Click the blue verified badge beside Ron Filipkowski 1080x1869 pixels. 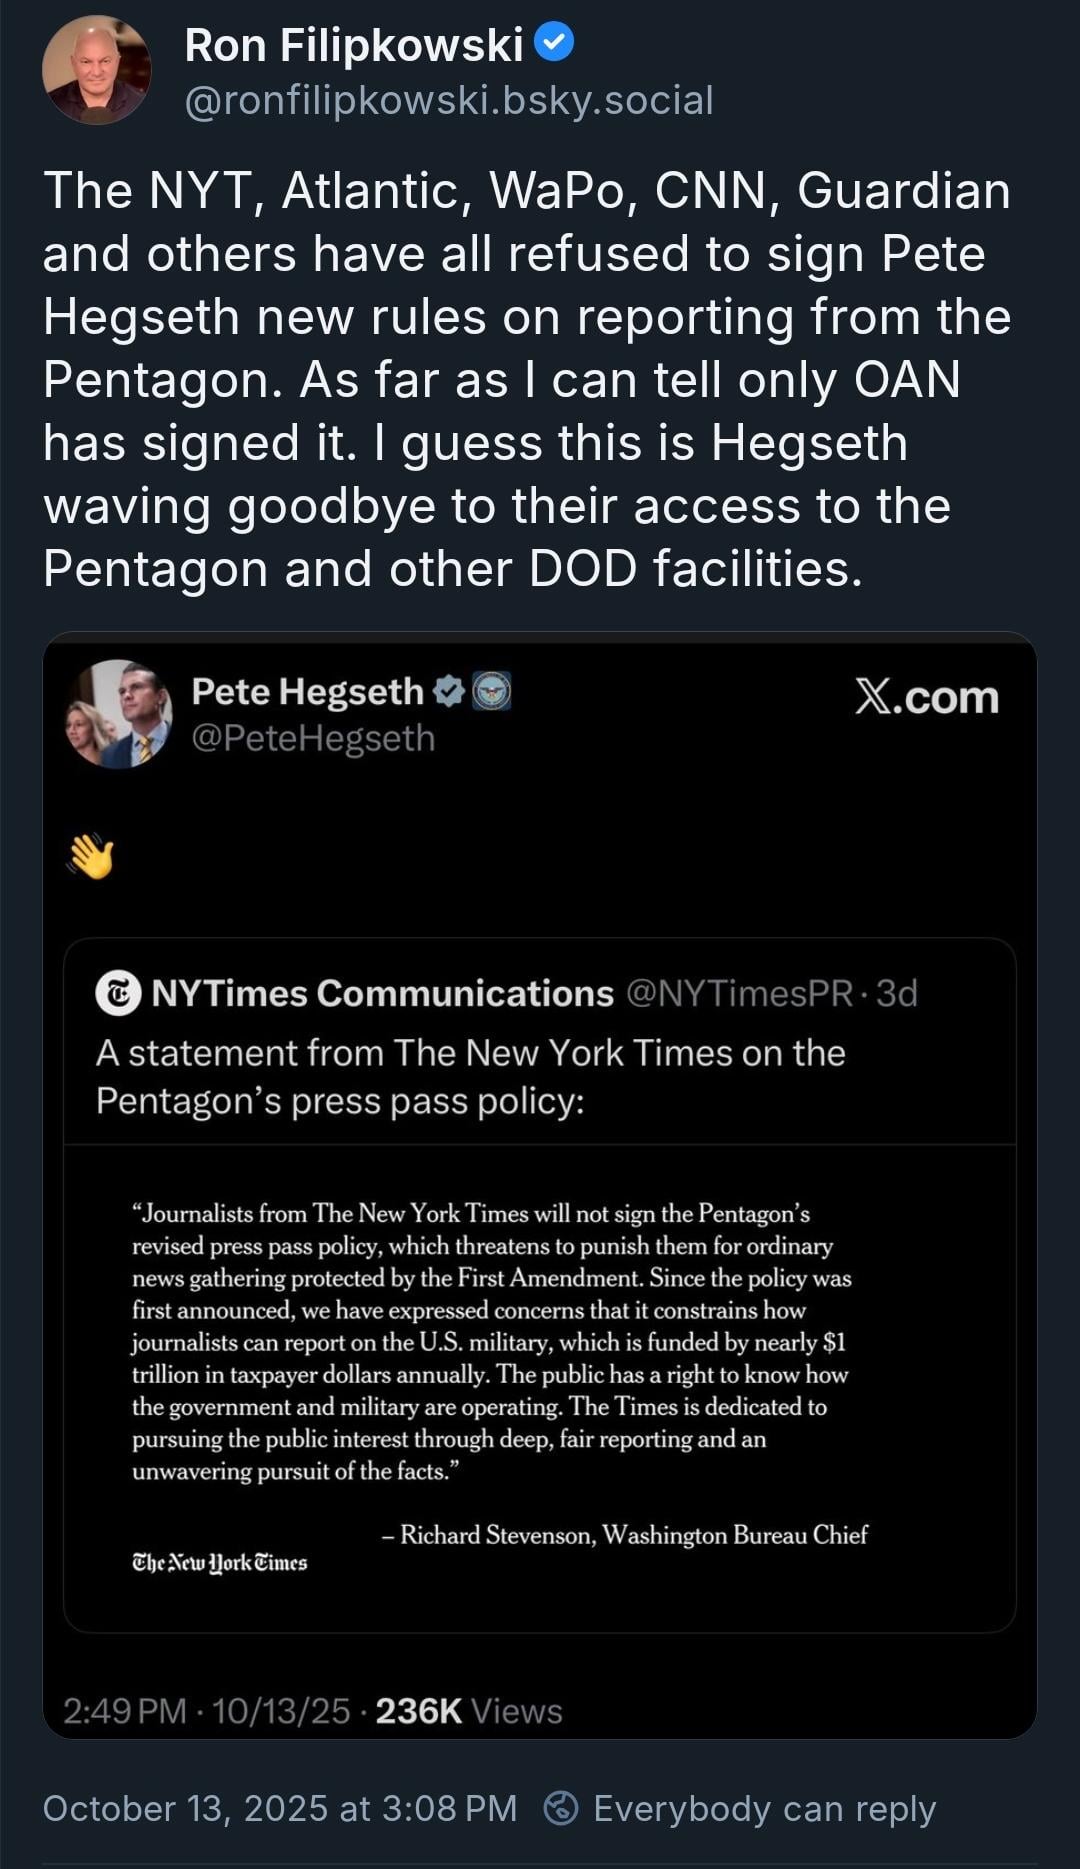tap(554, 43)
